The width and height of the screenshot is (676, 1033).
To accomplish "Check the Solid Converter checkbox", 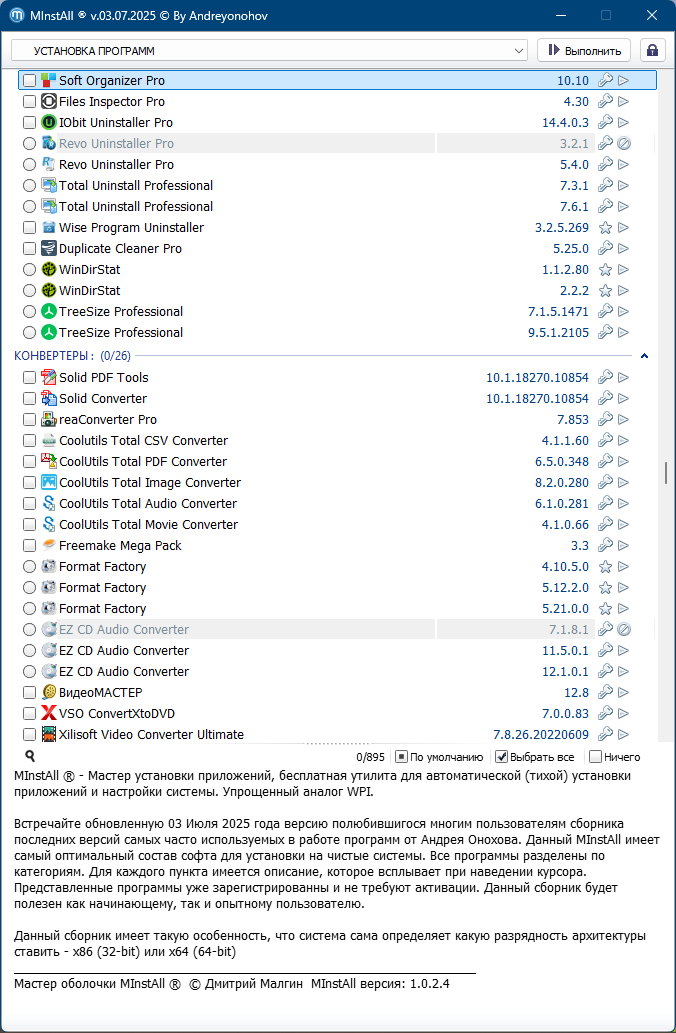I will click(x=29, y=399).
